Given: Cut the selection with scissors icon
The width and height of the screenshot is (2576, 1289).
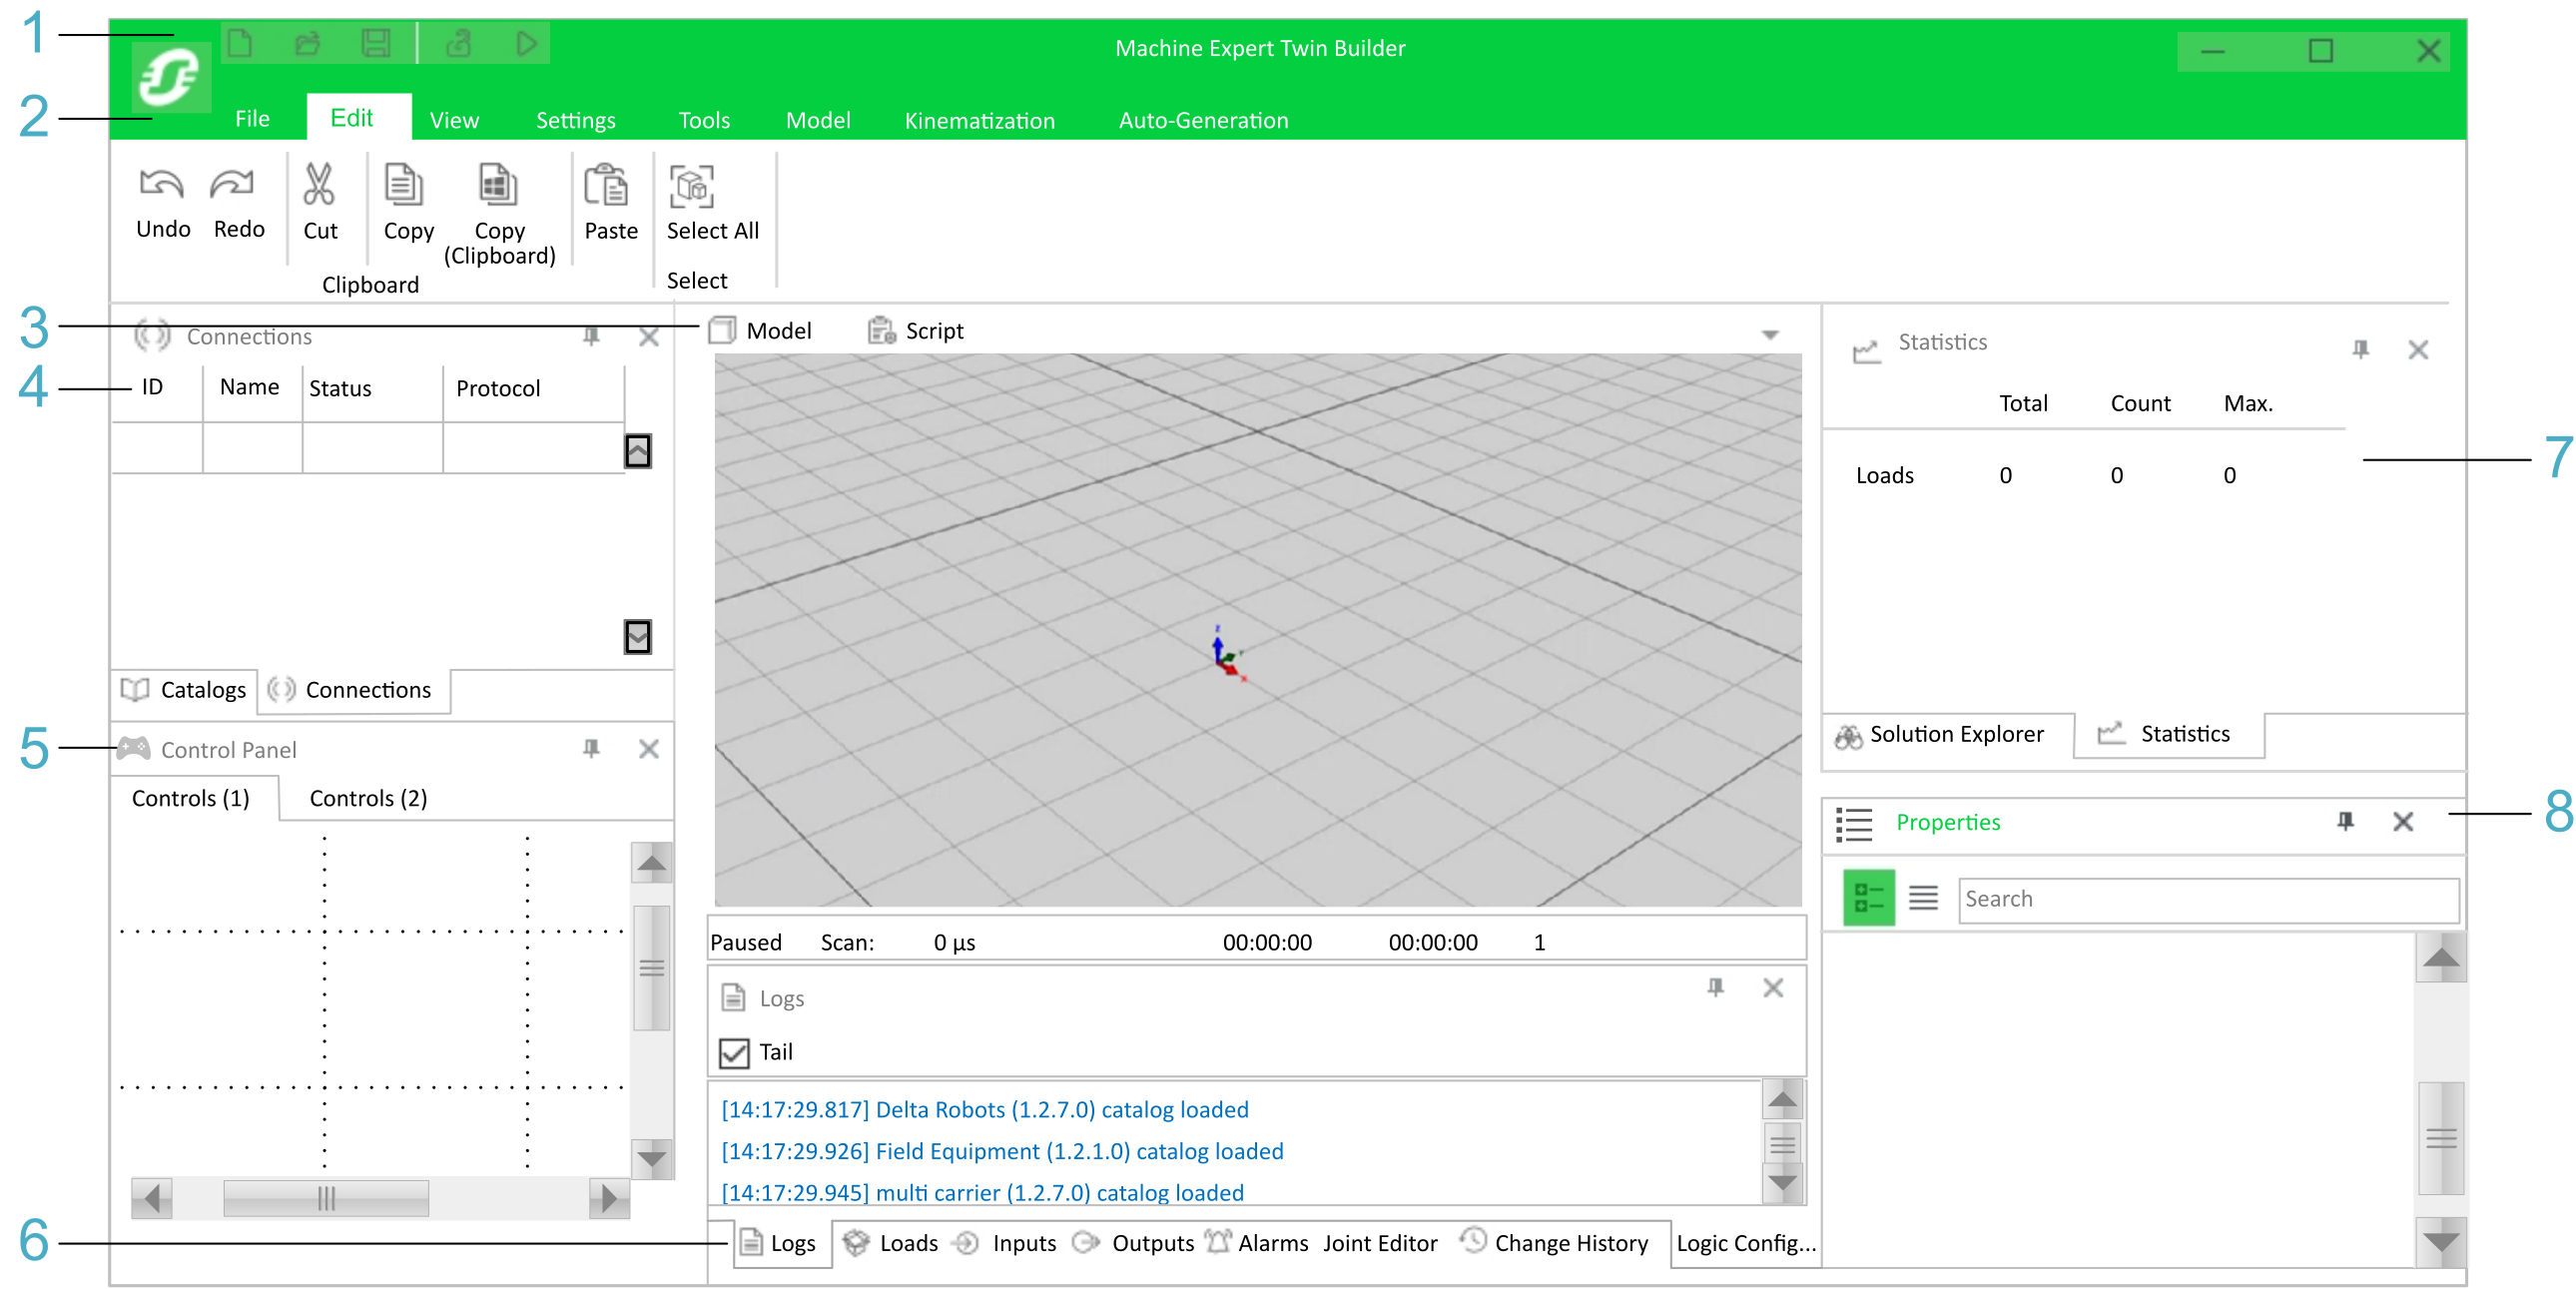Looking at the screenshot, I should click(x=320, y=204).
